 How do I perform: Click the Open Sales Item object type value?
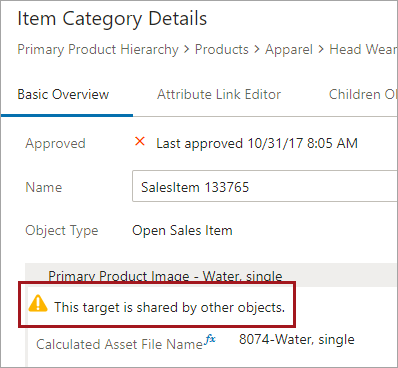(182, 231)
